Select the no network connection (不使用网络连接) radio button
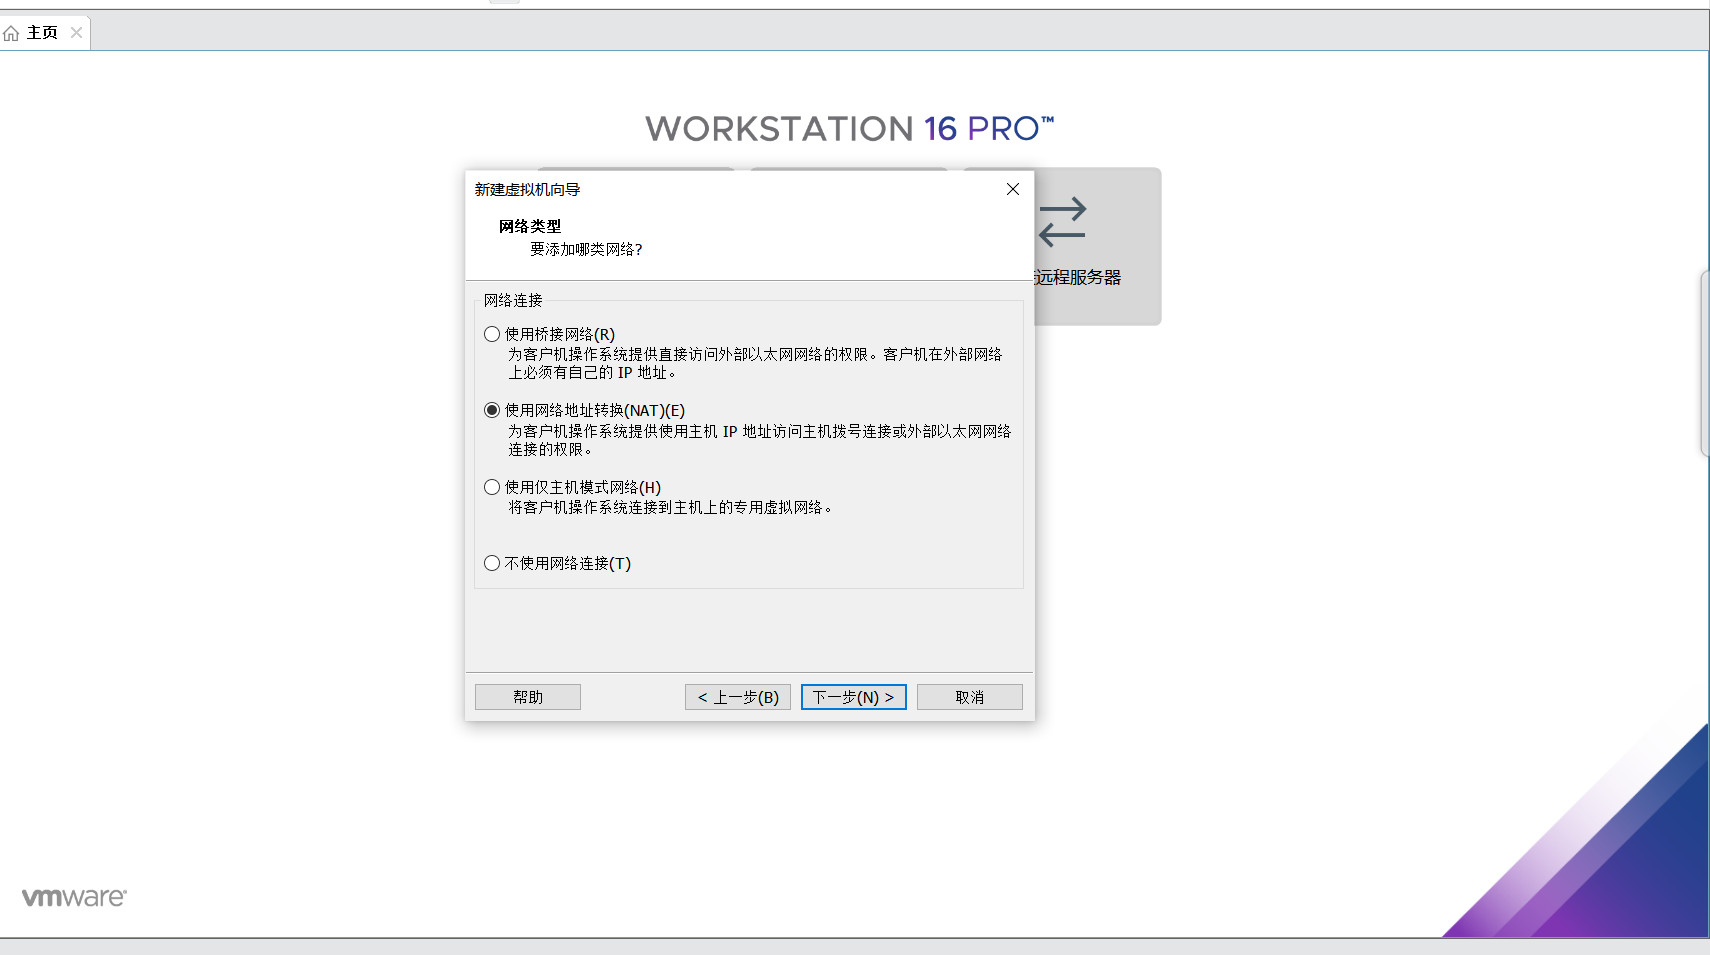This screenshot has height=955, width=1710. (492, 563)
